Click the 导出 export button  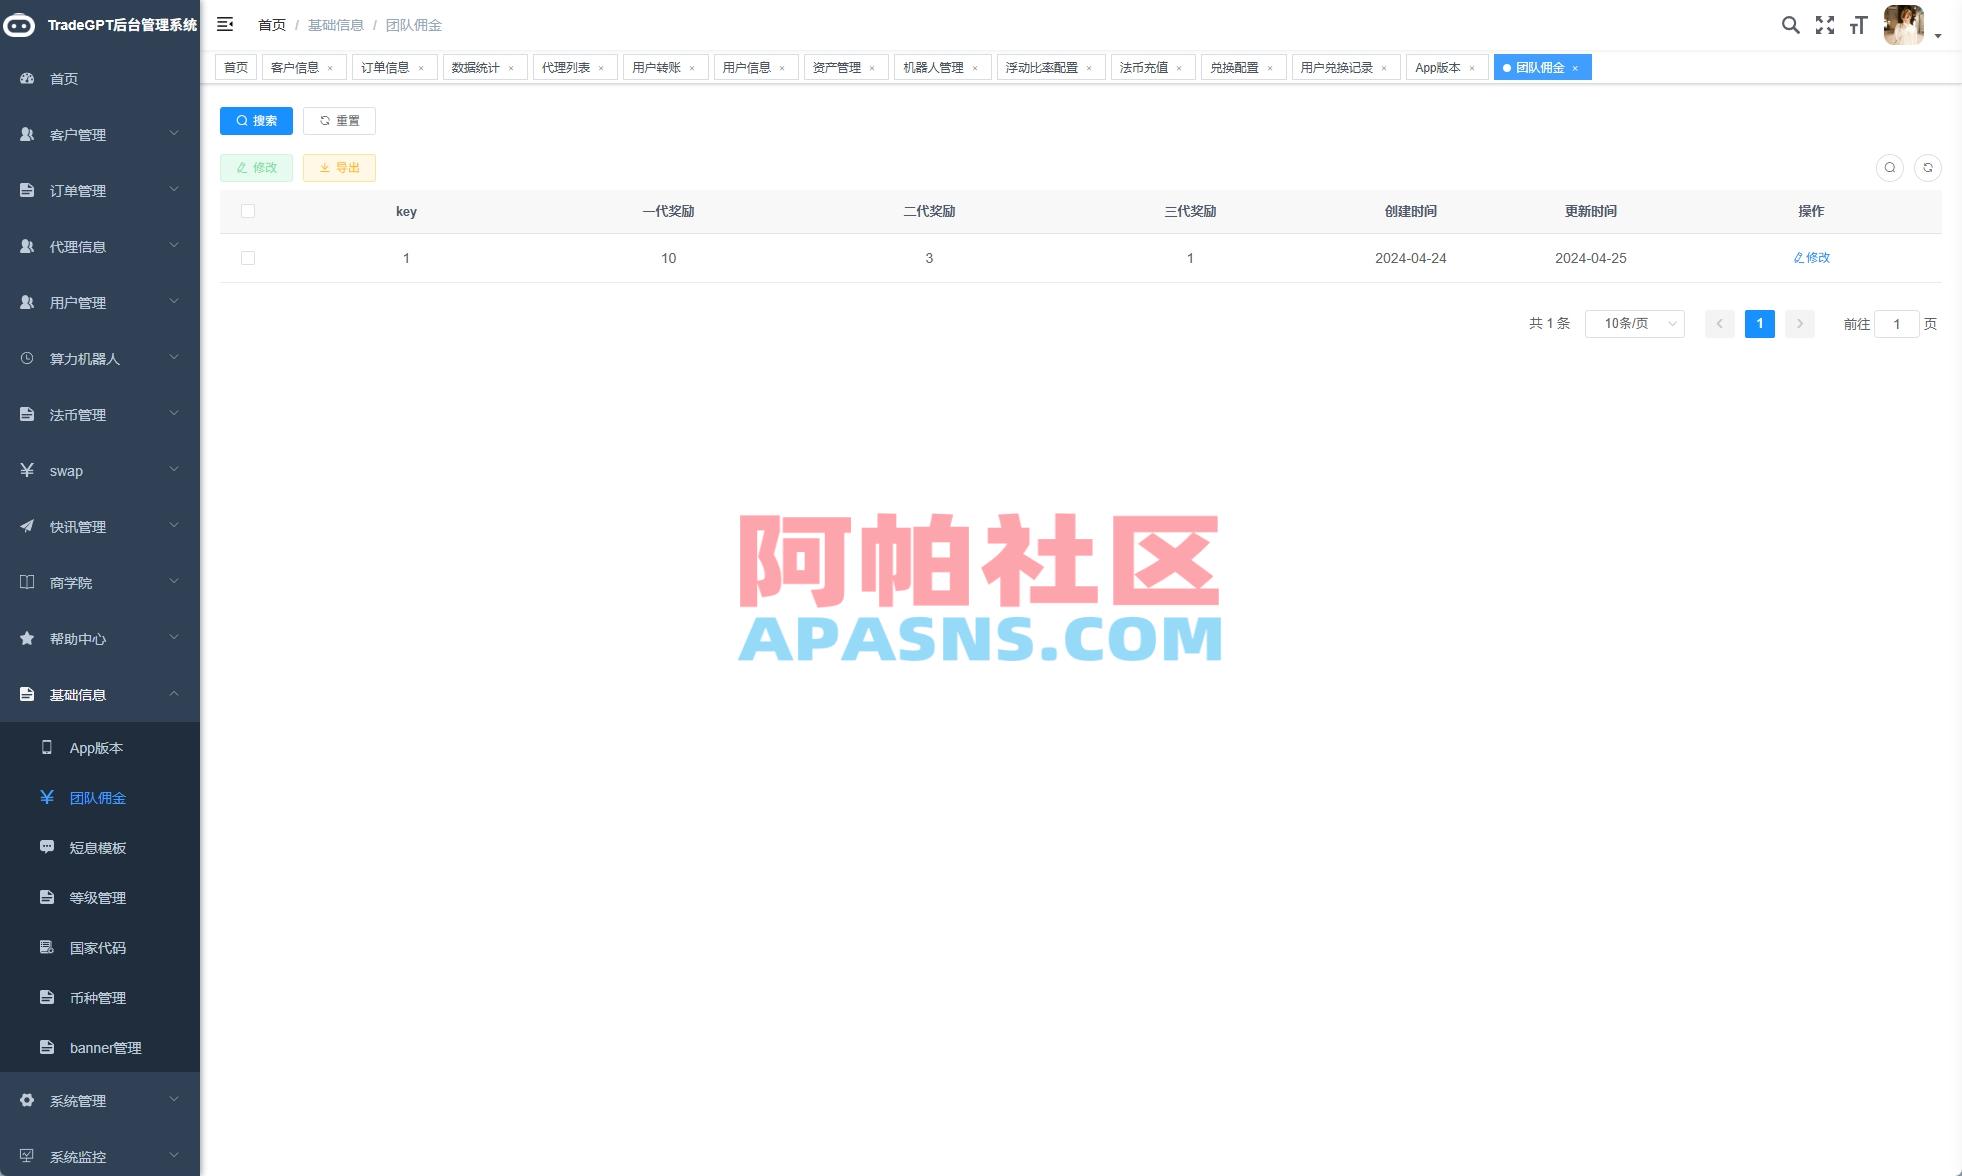click(339, 167)
